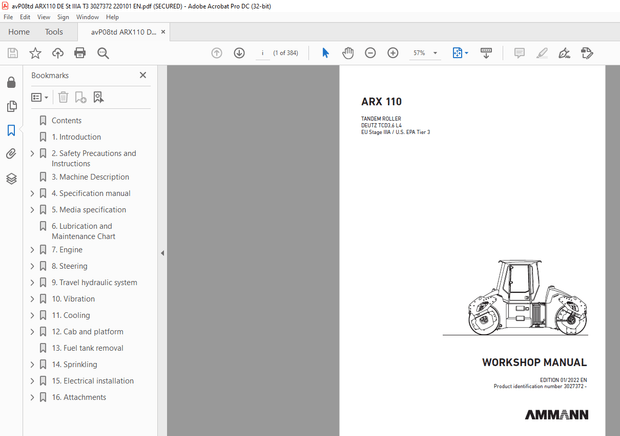Image resolution: width=620 pixels, height=436 pixels.
Task: Open the bookmarks options dropdown
Action: click(40, 97)
